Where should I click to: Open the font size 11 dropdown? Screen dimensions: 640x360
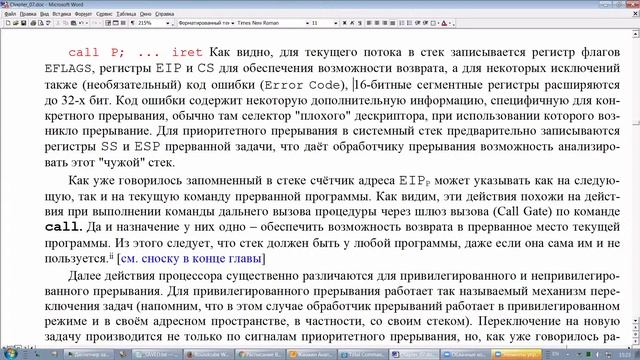tap(336, 23)
